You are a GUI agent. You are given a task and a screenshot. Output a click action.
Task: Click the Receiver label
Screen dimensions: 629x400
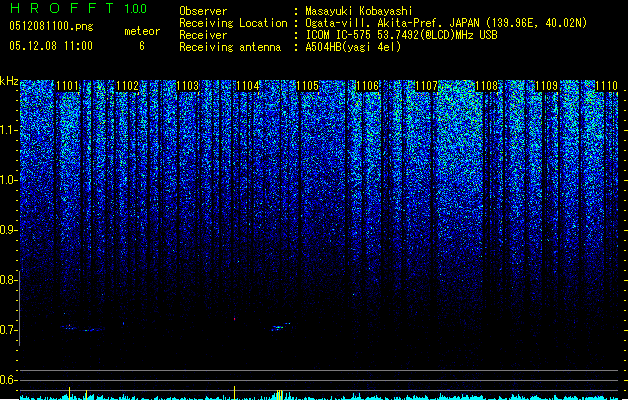click(203, 35)
